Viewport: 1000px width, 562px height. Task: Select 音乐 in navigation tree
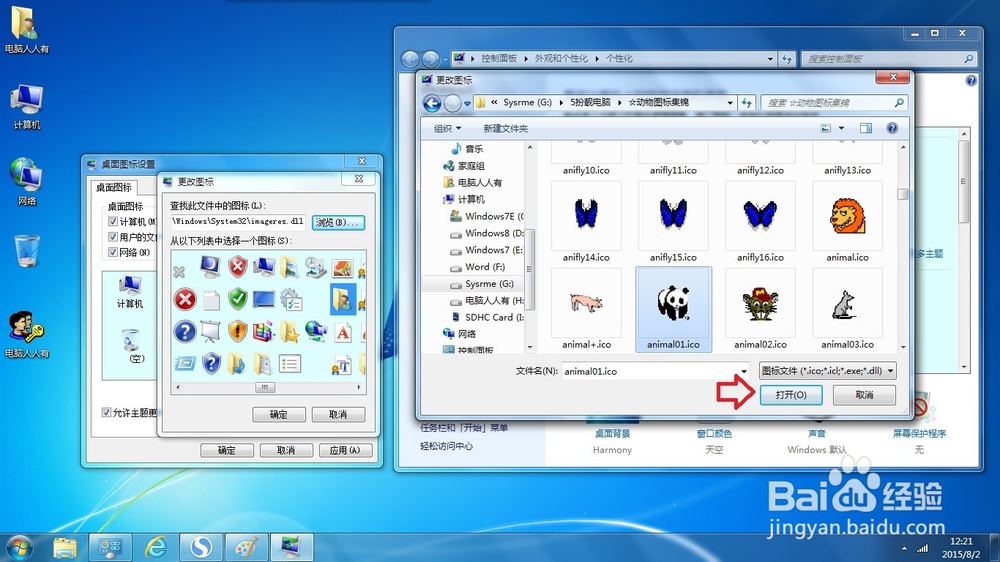(474, 149)
